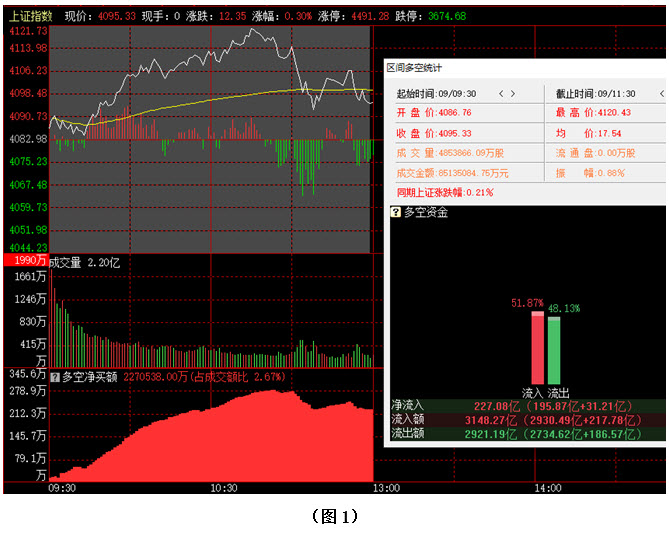Screen dimensions: 669x534
Task: Click the 流入额 inflow amount row
Action: tap(527, 420)
